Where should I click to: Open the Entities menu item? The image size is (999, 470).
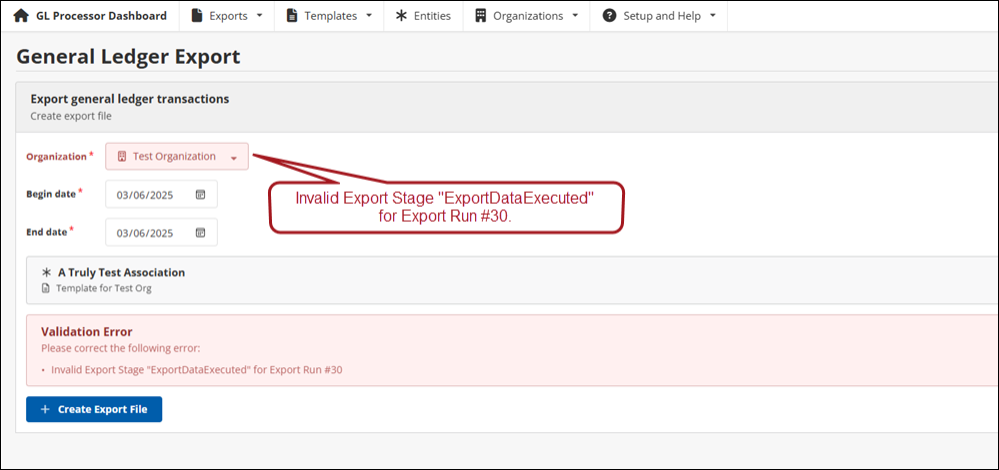coord(431,16)
